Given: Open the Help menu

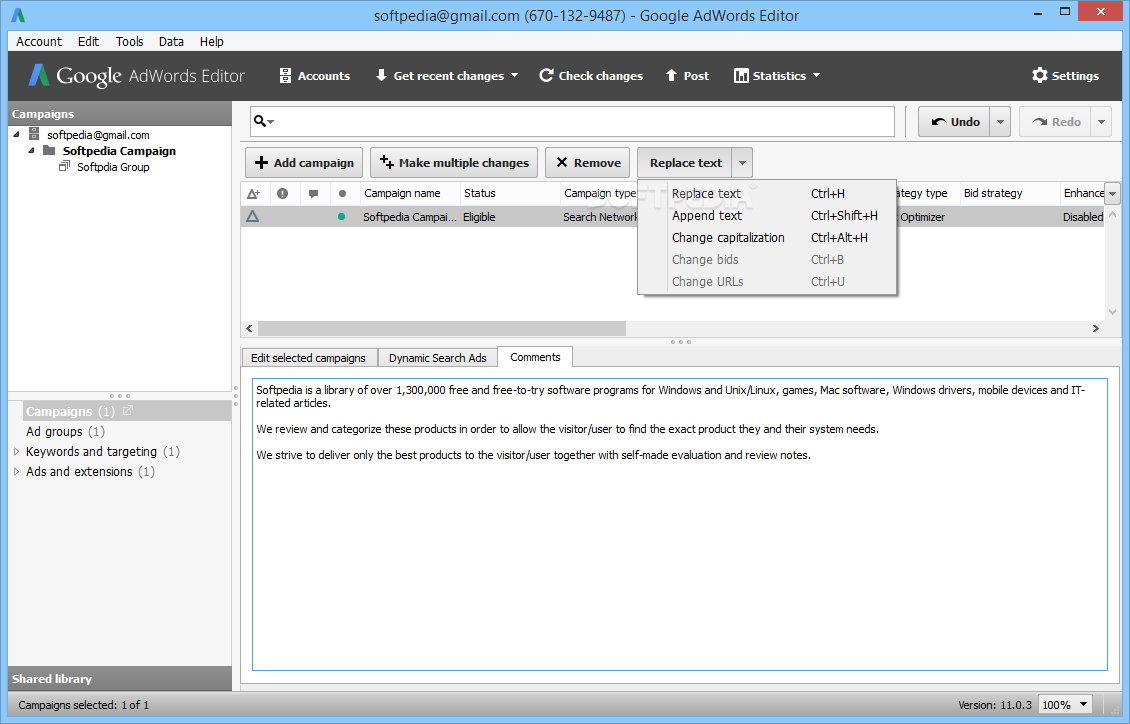Looking at the screenshot, I should click(x=211, y=42).
